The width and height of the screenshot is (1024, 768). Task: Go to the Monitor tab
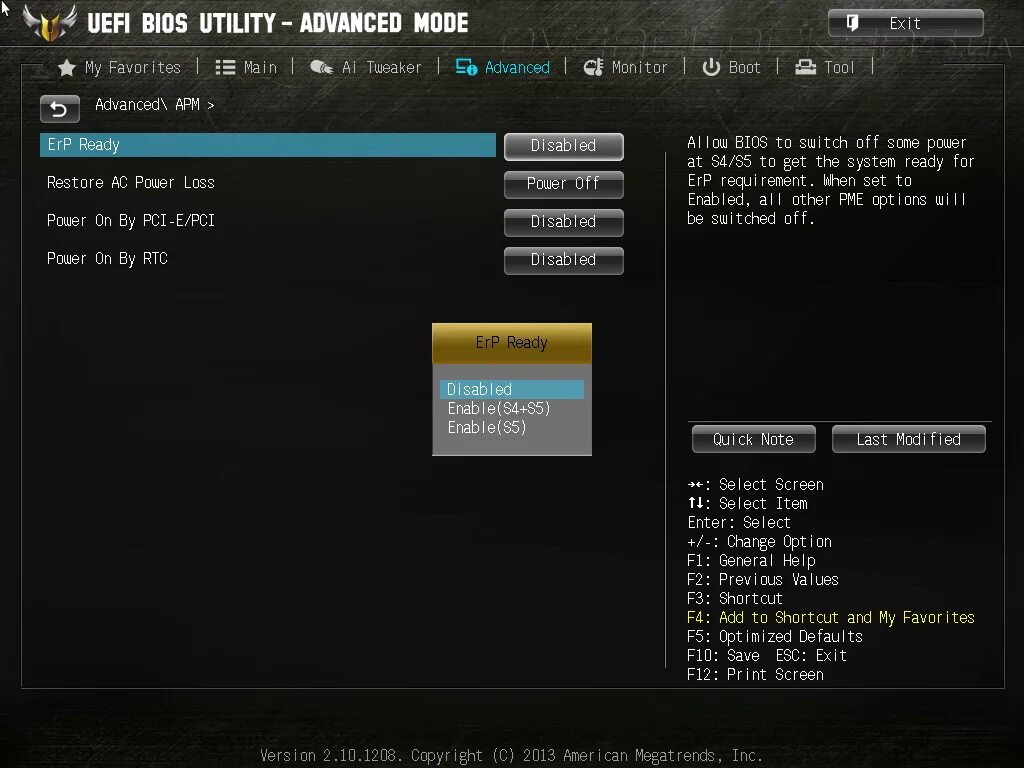click(x=639, y=68)
